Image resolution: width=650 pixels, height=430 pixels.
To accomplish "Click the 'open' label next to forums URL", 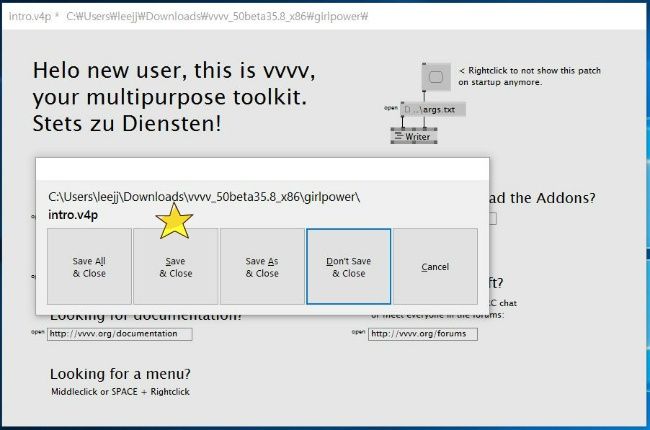I will point(359,332).
